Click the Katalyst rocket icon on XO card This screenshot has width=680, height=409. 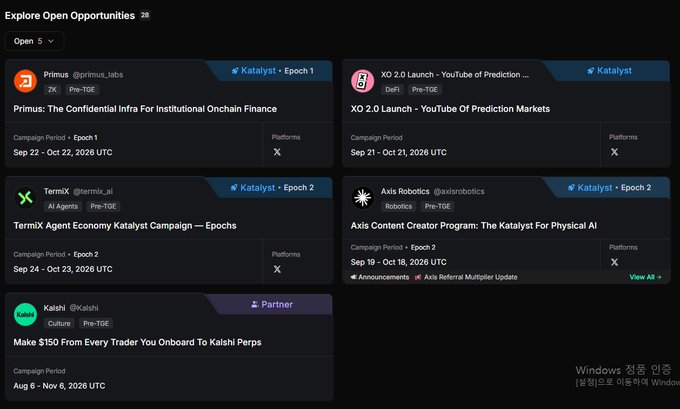pyautogui.click(x=591, y=71)
